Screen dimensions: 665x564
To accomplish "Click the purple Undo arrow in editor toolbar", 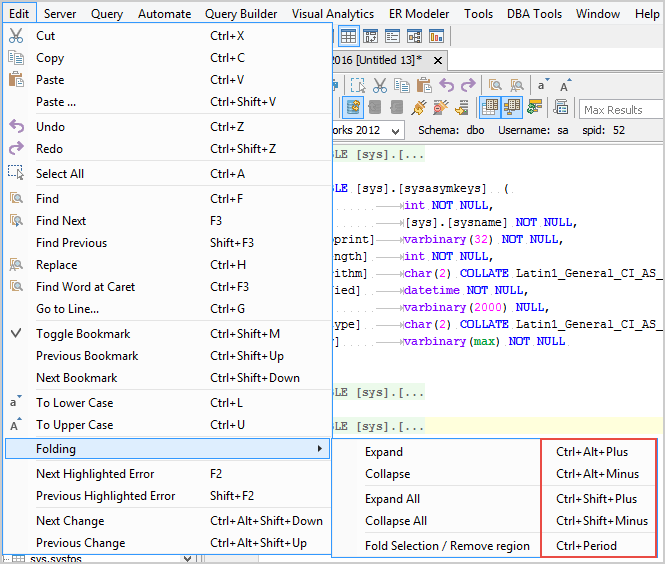I will click(x=446, y=85).
